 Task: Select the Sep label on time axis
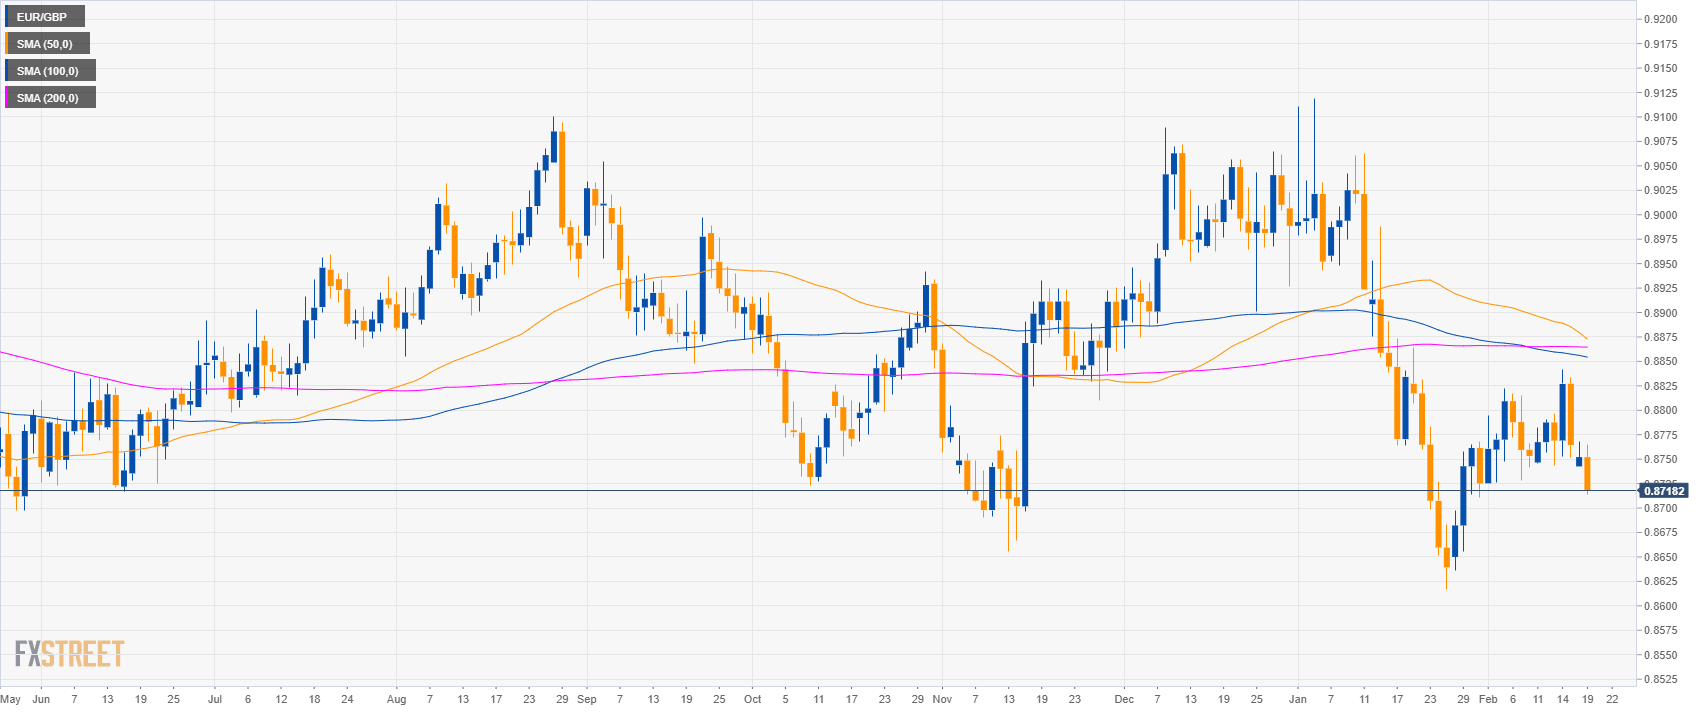(587, 699)
